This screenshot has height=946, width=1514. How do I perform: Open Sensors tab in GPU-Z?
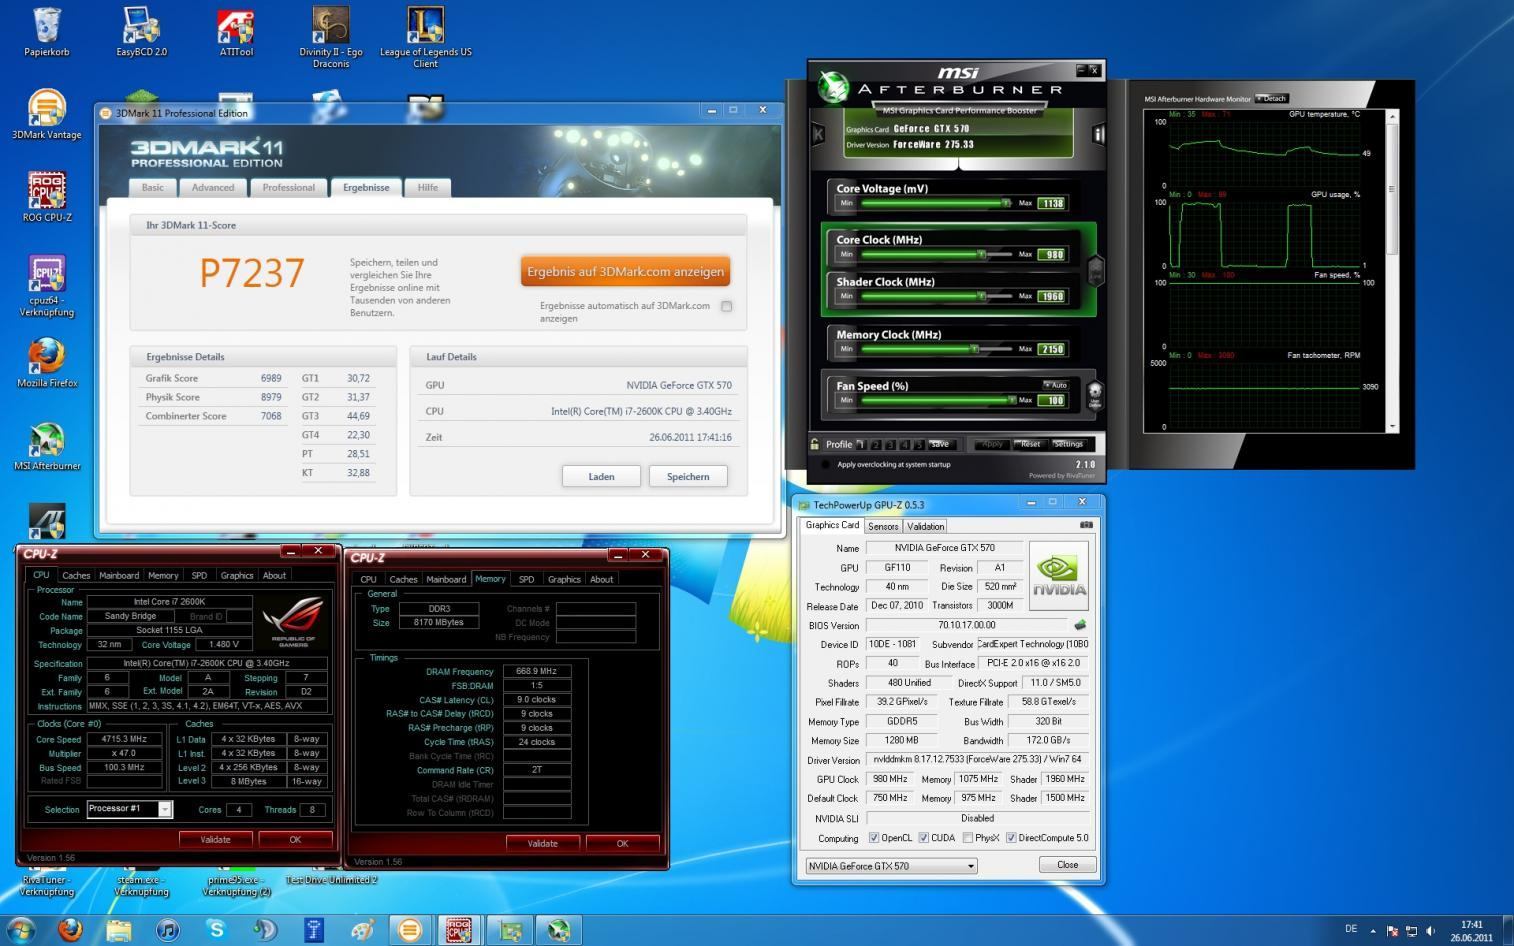(883, 526)
